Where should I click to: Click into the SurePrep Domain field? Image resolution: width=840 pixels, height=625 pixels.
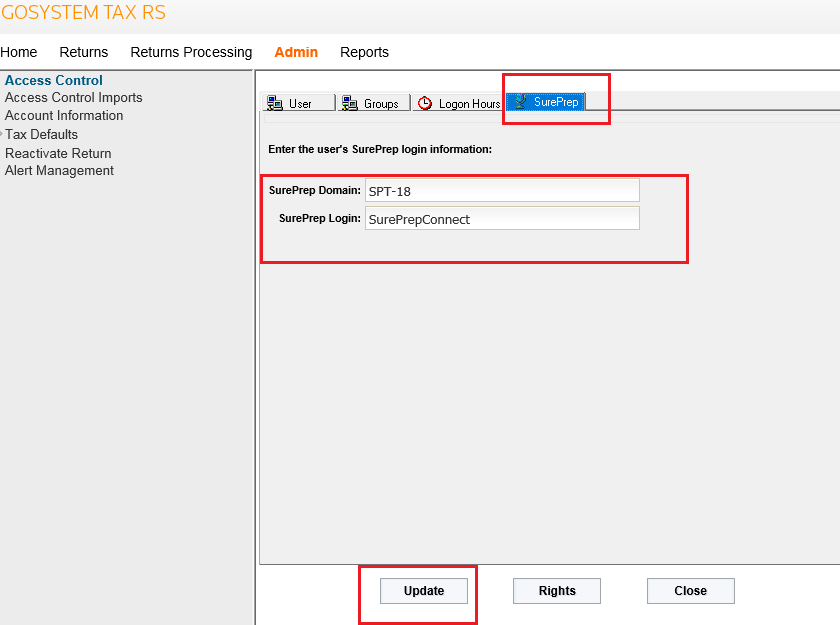coord(501,190)
